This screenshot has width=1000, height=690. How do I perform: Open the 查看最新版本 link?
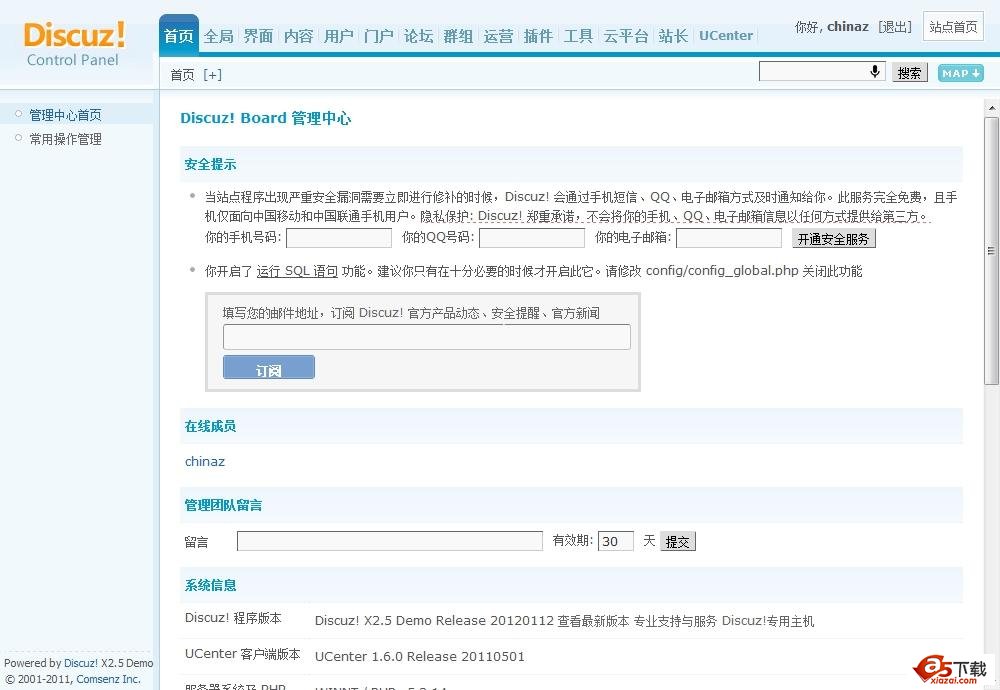pos(593,620)
